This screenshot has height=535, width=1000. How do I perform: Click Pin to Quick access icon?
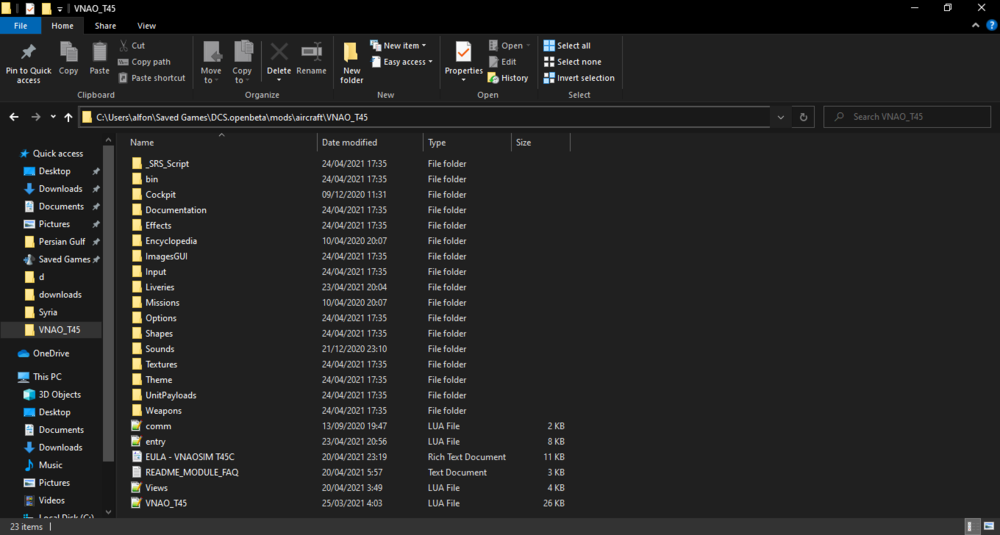coord(28,52)
